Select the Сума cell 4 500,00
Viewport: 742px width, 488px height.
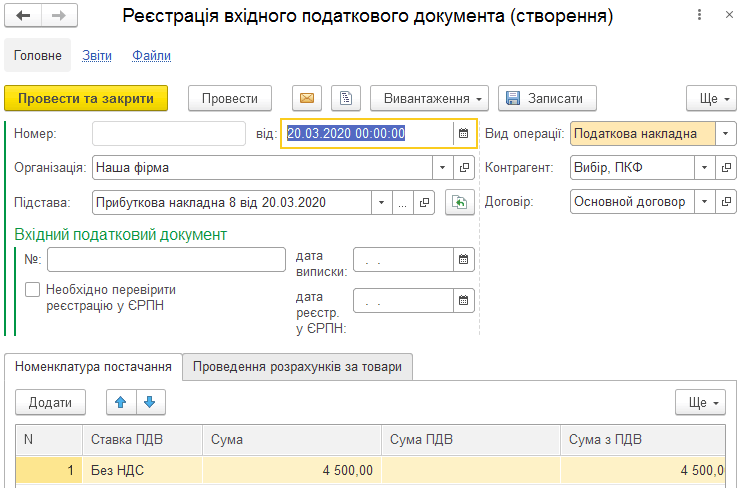tap(292, 470)
